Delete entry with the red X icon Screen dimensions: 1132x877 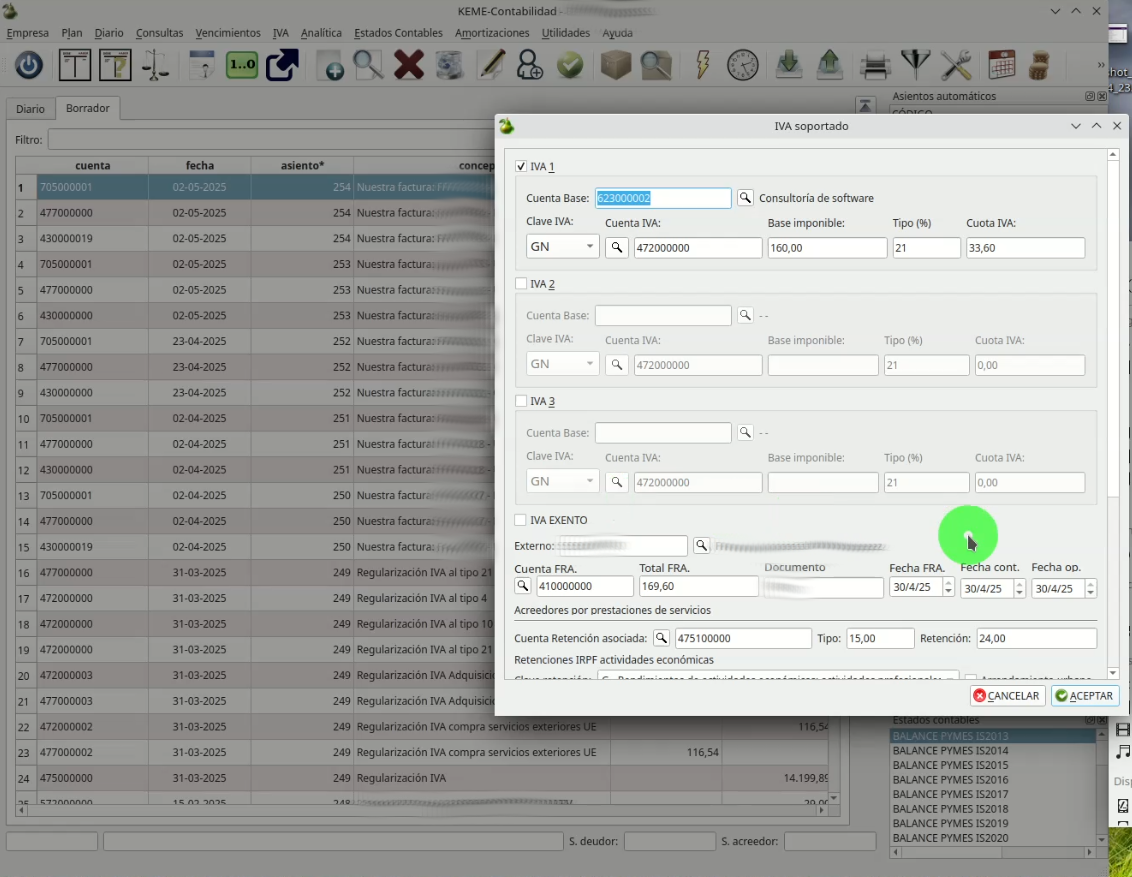[409, 66]
